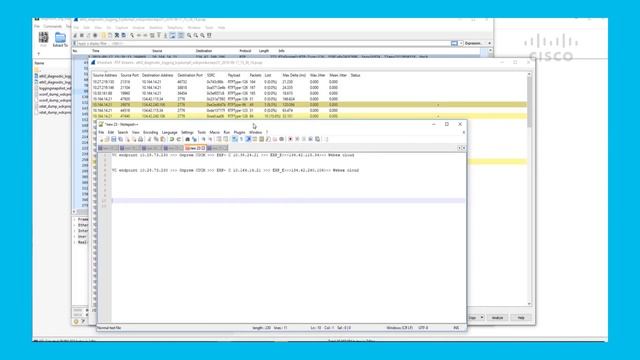This screenshot has width=640, height=360.
Task: Open the Search menu in Notepad++
Action: point(123,132)
